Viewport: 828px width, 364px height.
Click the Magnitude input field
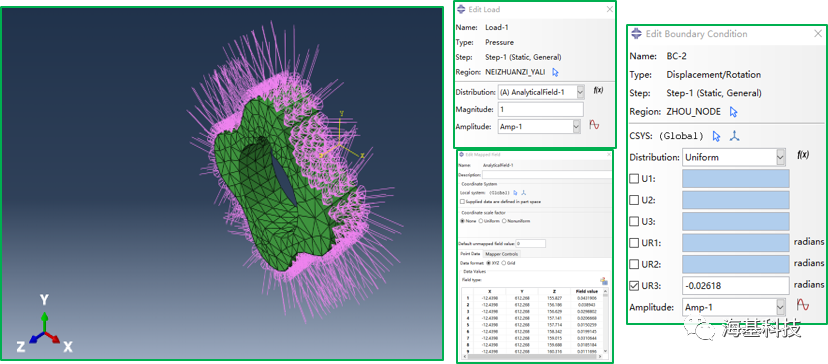click(x=541, y=109)
